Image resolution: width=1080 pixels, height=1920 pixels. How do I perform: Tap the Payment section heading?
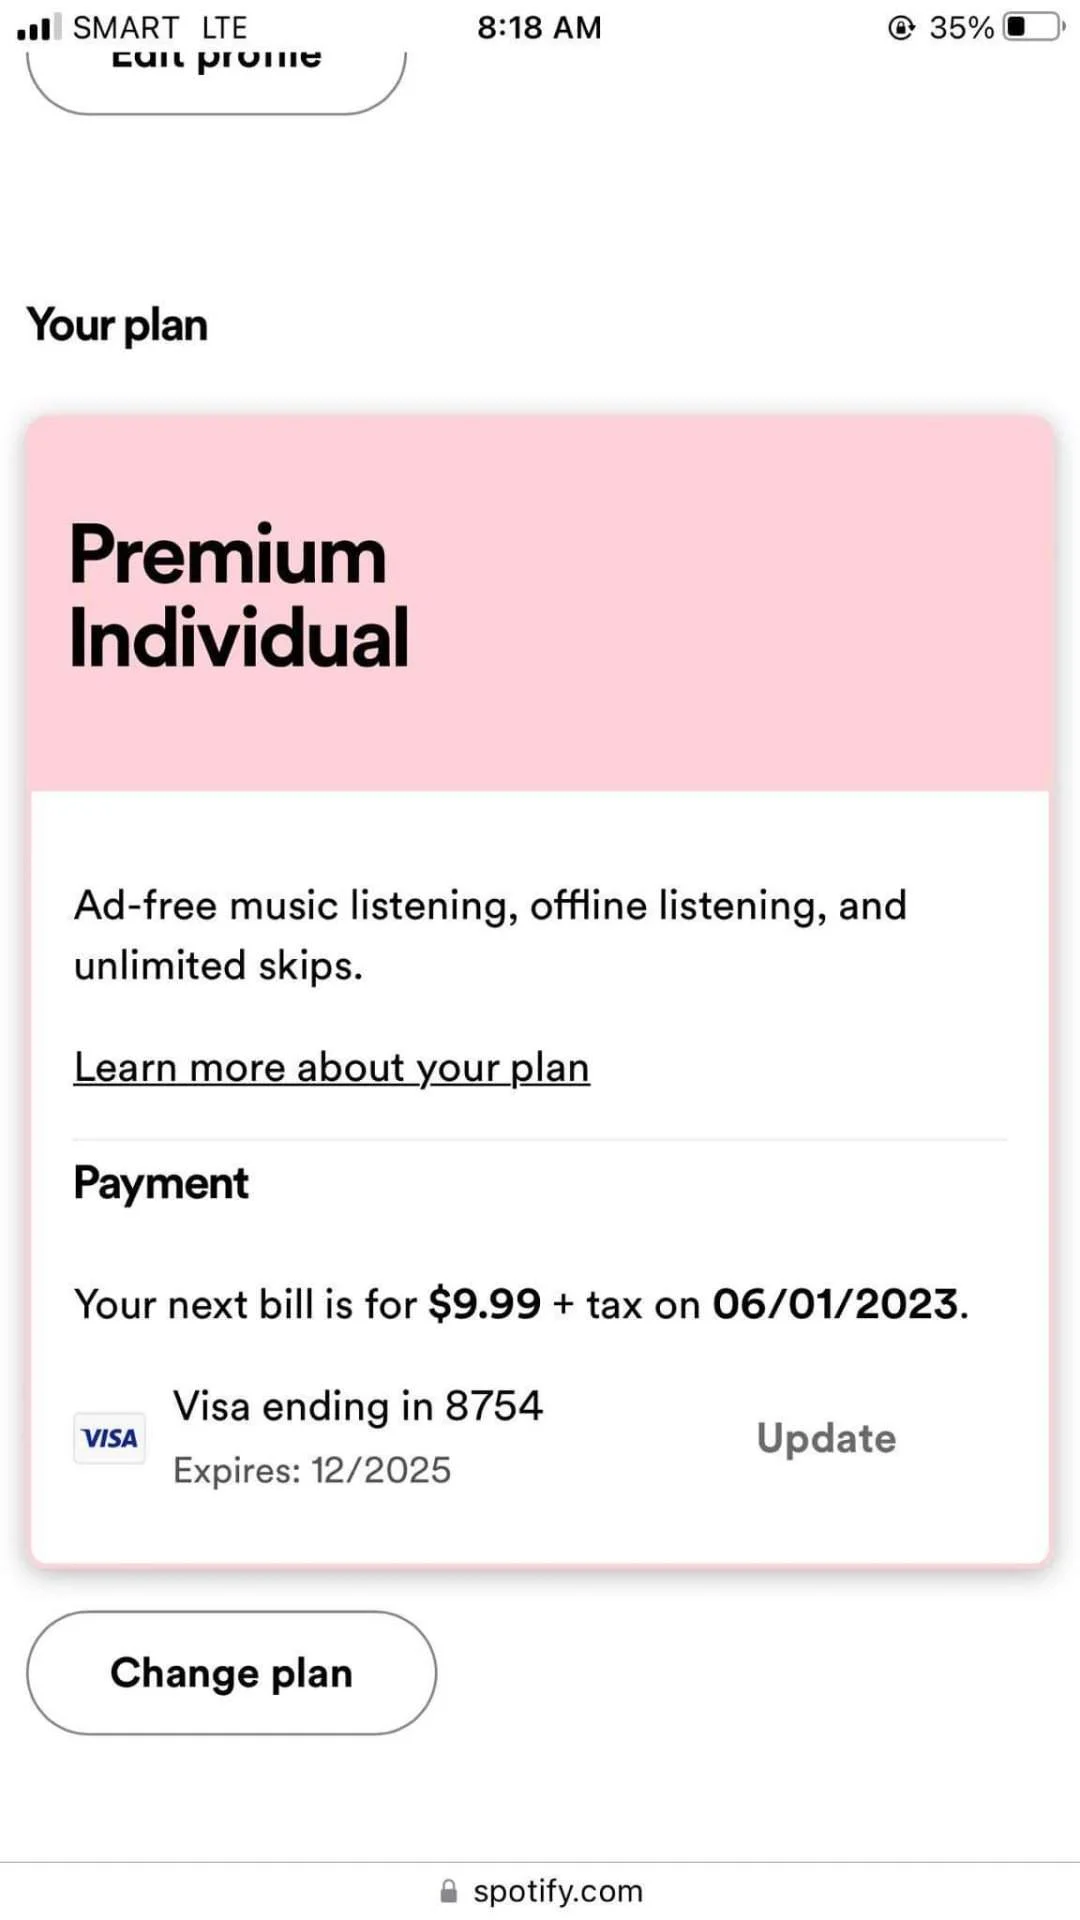[161, 1184]
